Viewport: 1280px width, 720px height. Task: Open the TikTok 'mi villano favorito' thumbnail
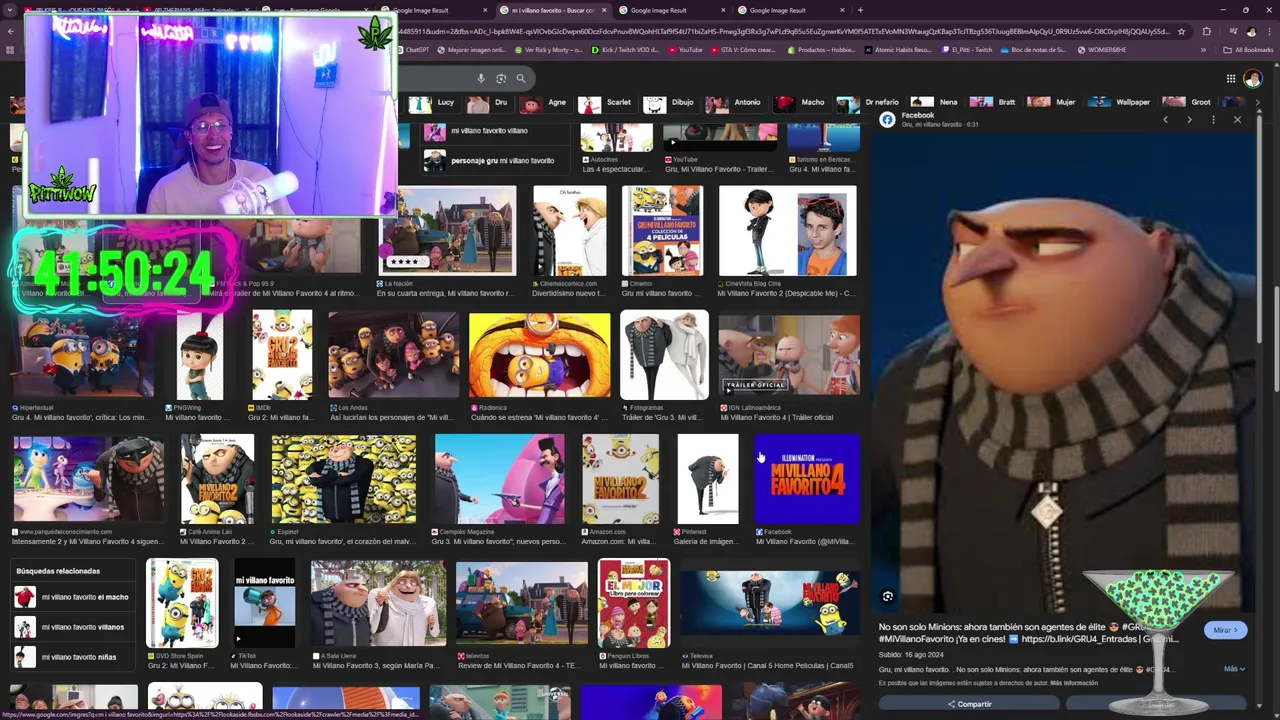tap(265, 603)
